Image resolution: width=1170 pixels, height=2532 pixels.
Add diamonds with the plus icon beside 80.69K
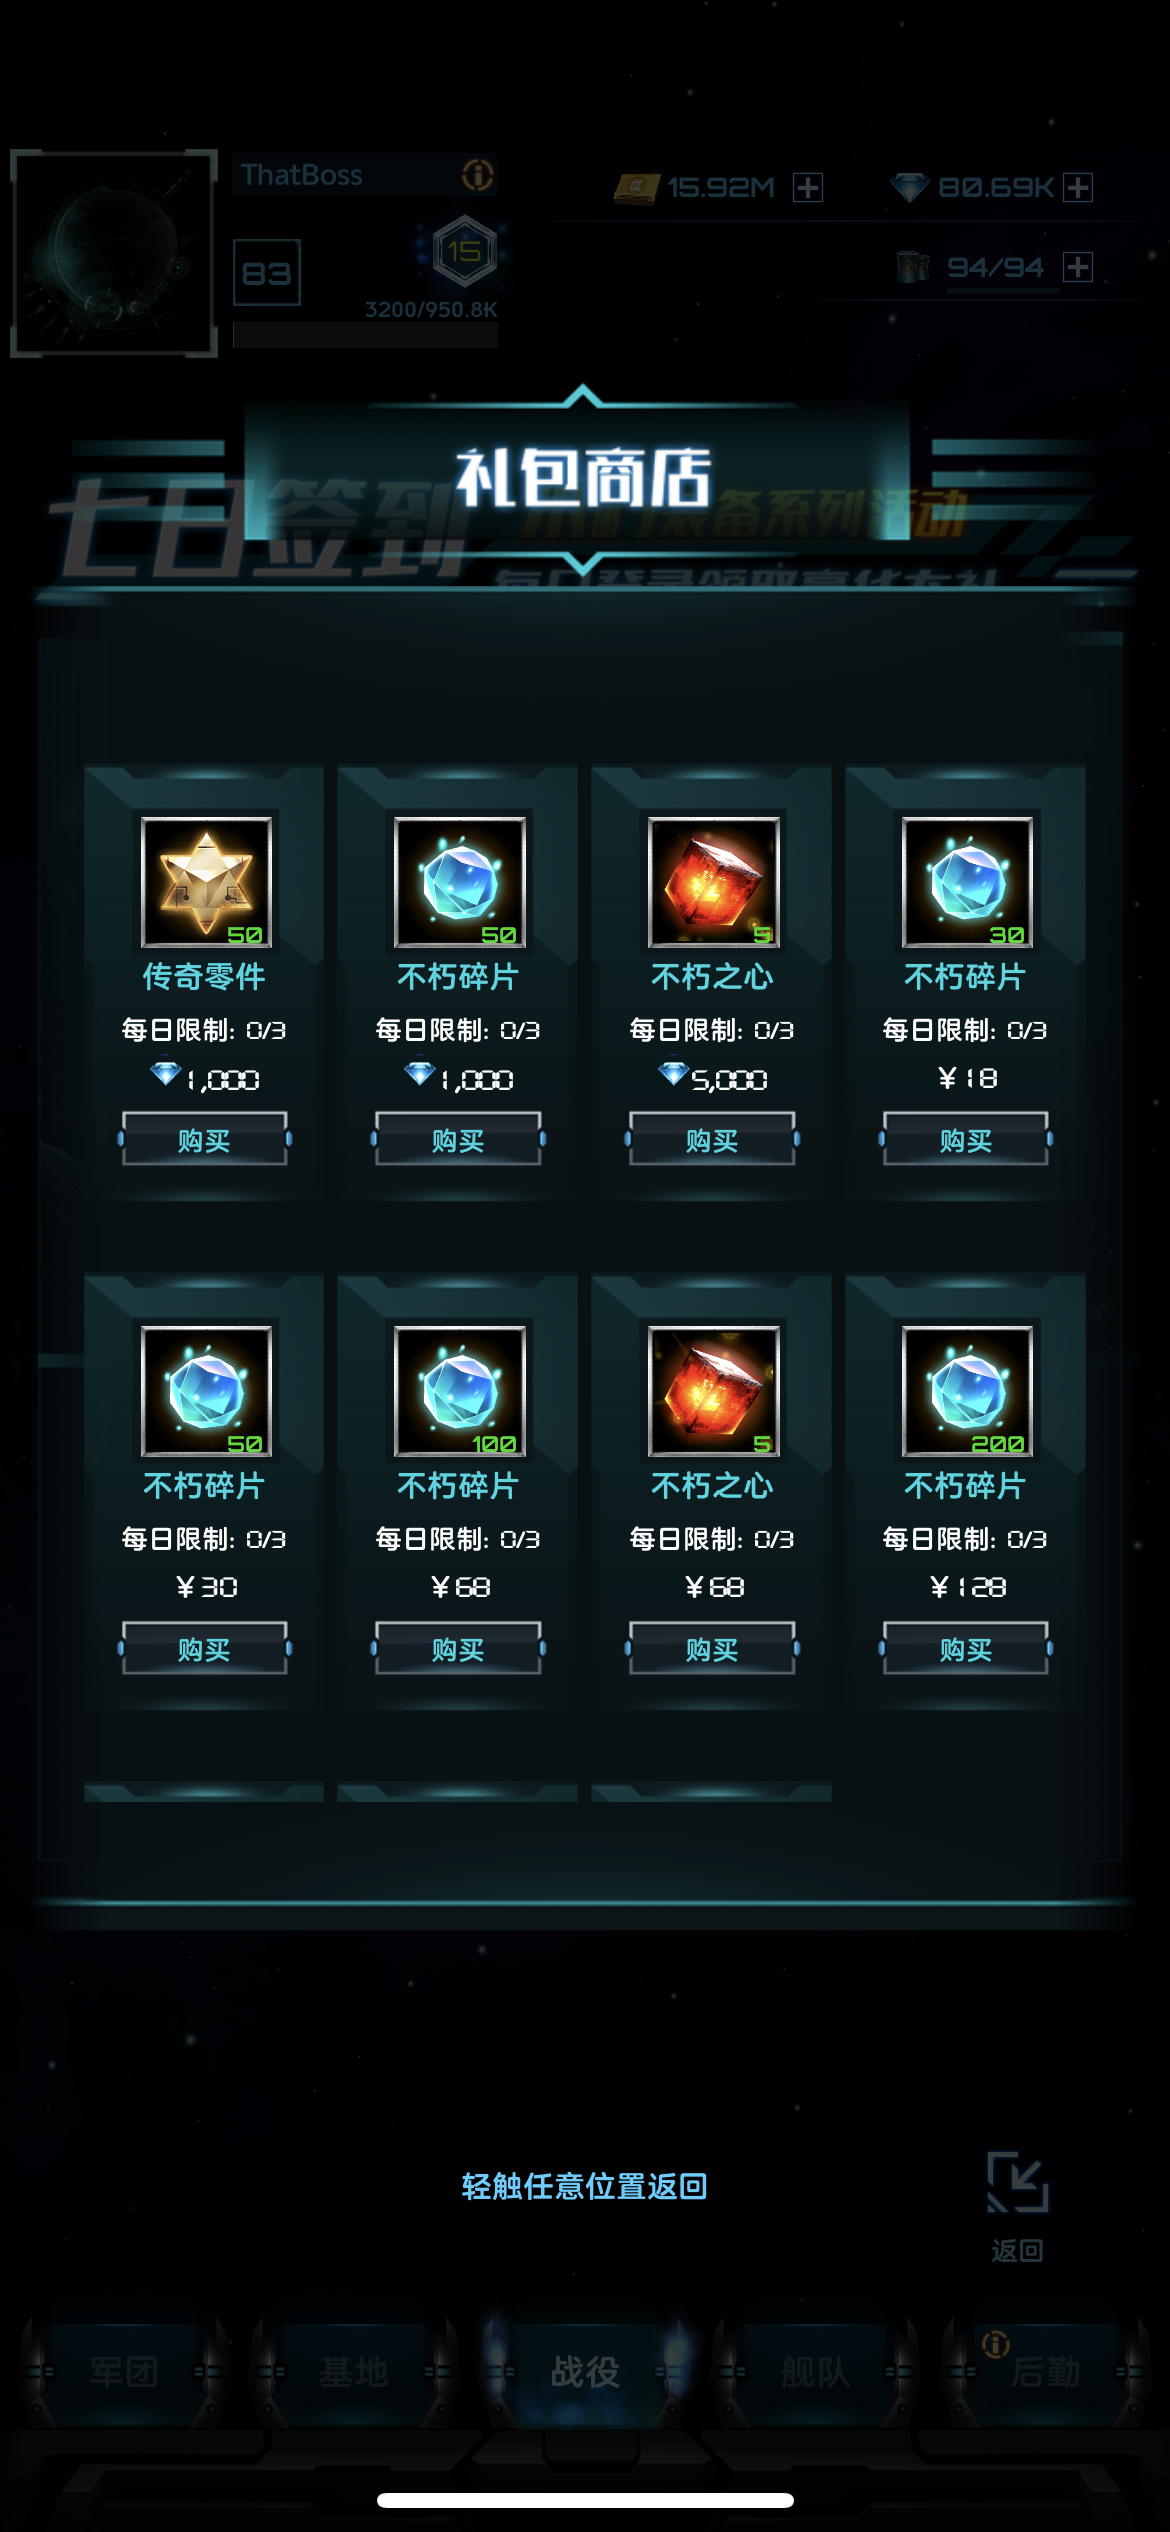click(x=1078, y=187)
